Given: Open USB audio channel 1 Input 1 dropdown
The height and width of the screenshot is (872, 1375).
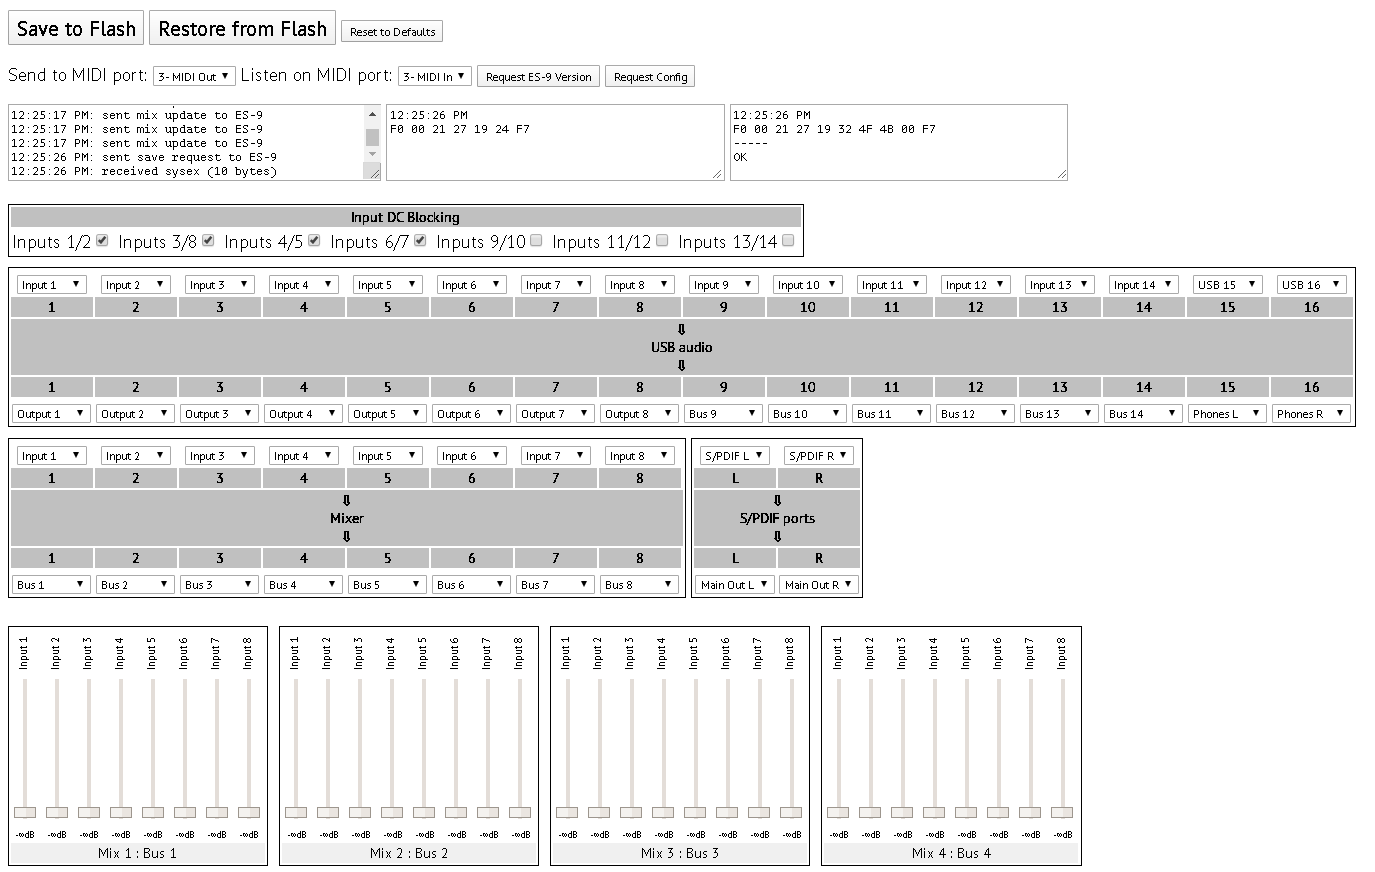Looking at the screenshot, I should tap(51, 285).
